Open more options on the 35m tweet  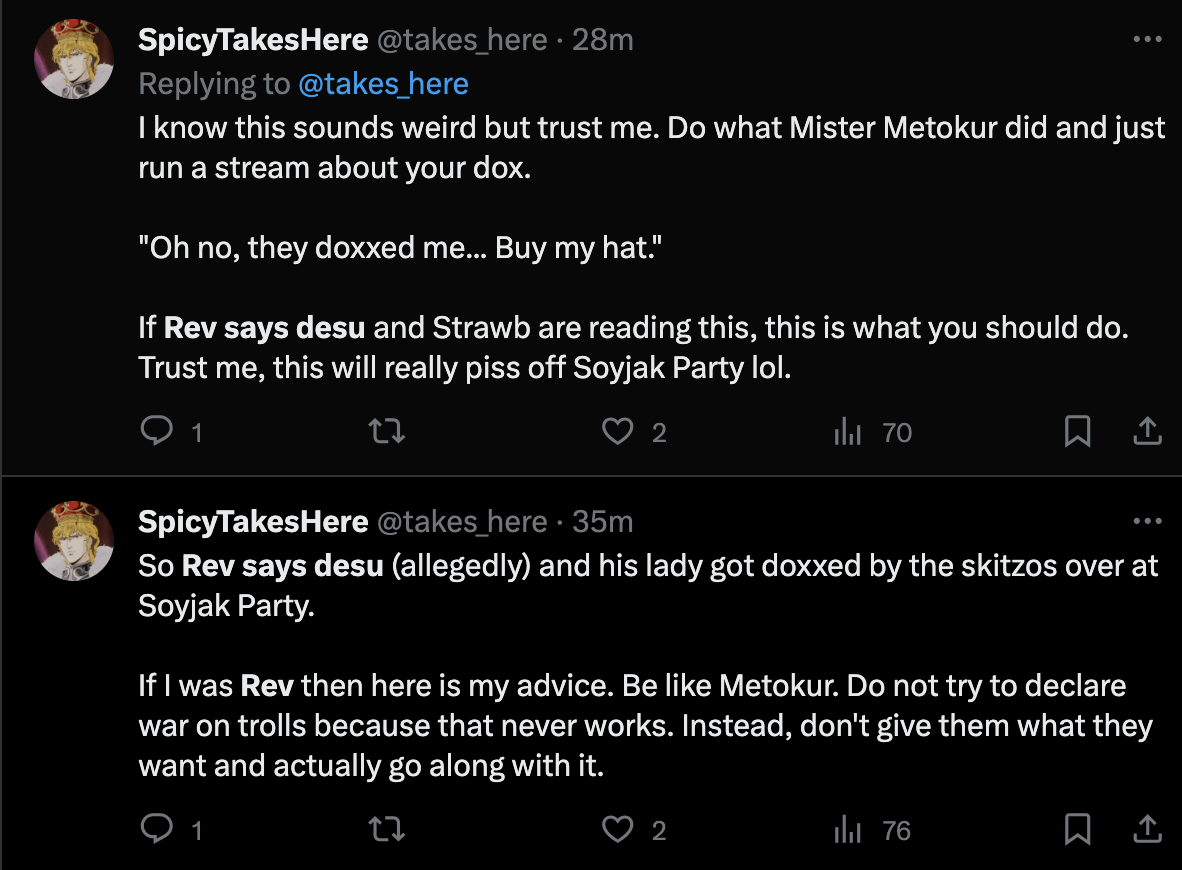tap(1146, 521)
